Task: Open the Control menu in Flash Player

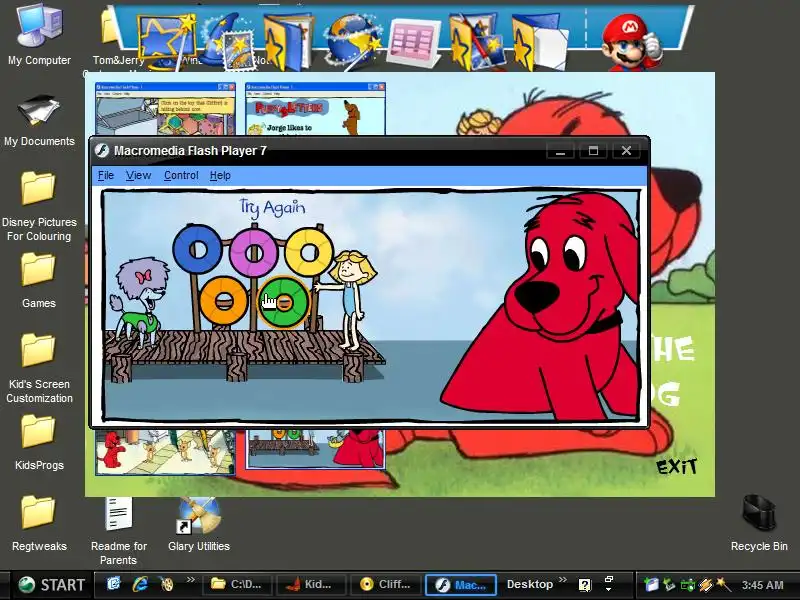Action: coord(181,176)
